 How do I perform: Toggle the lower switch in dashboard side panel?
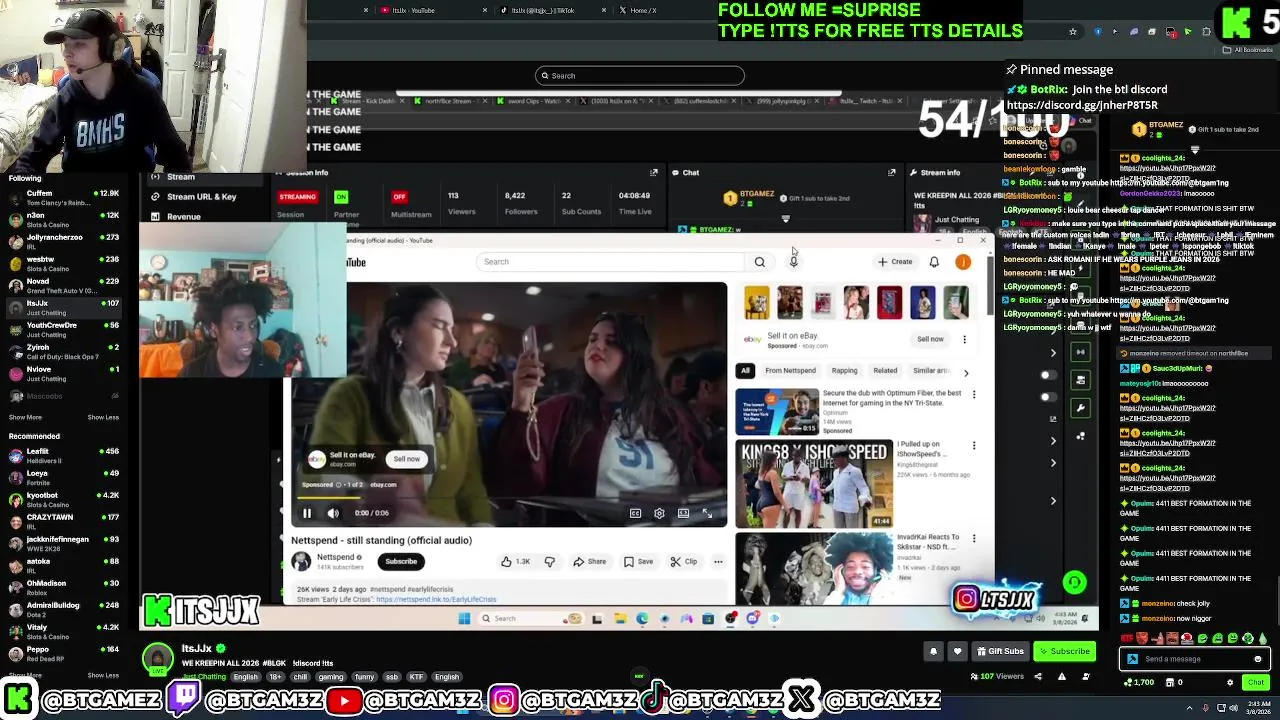1047,396
